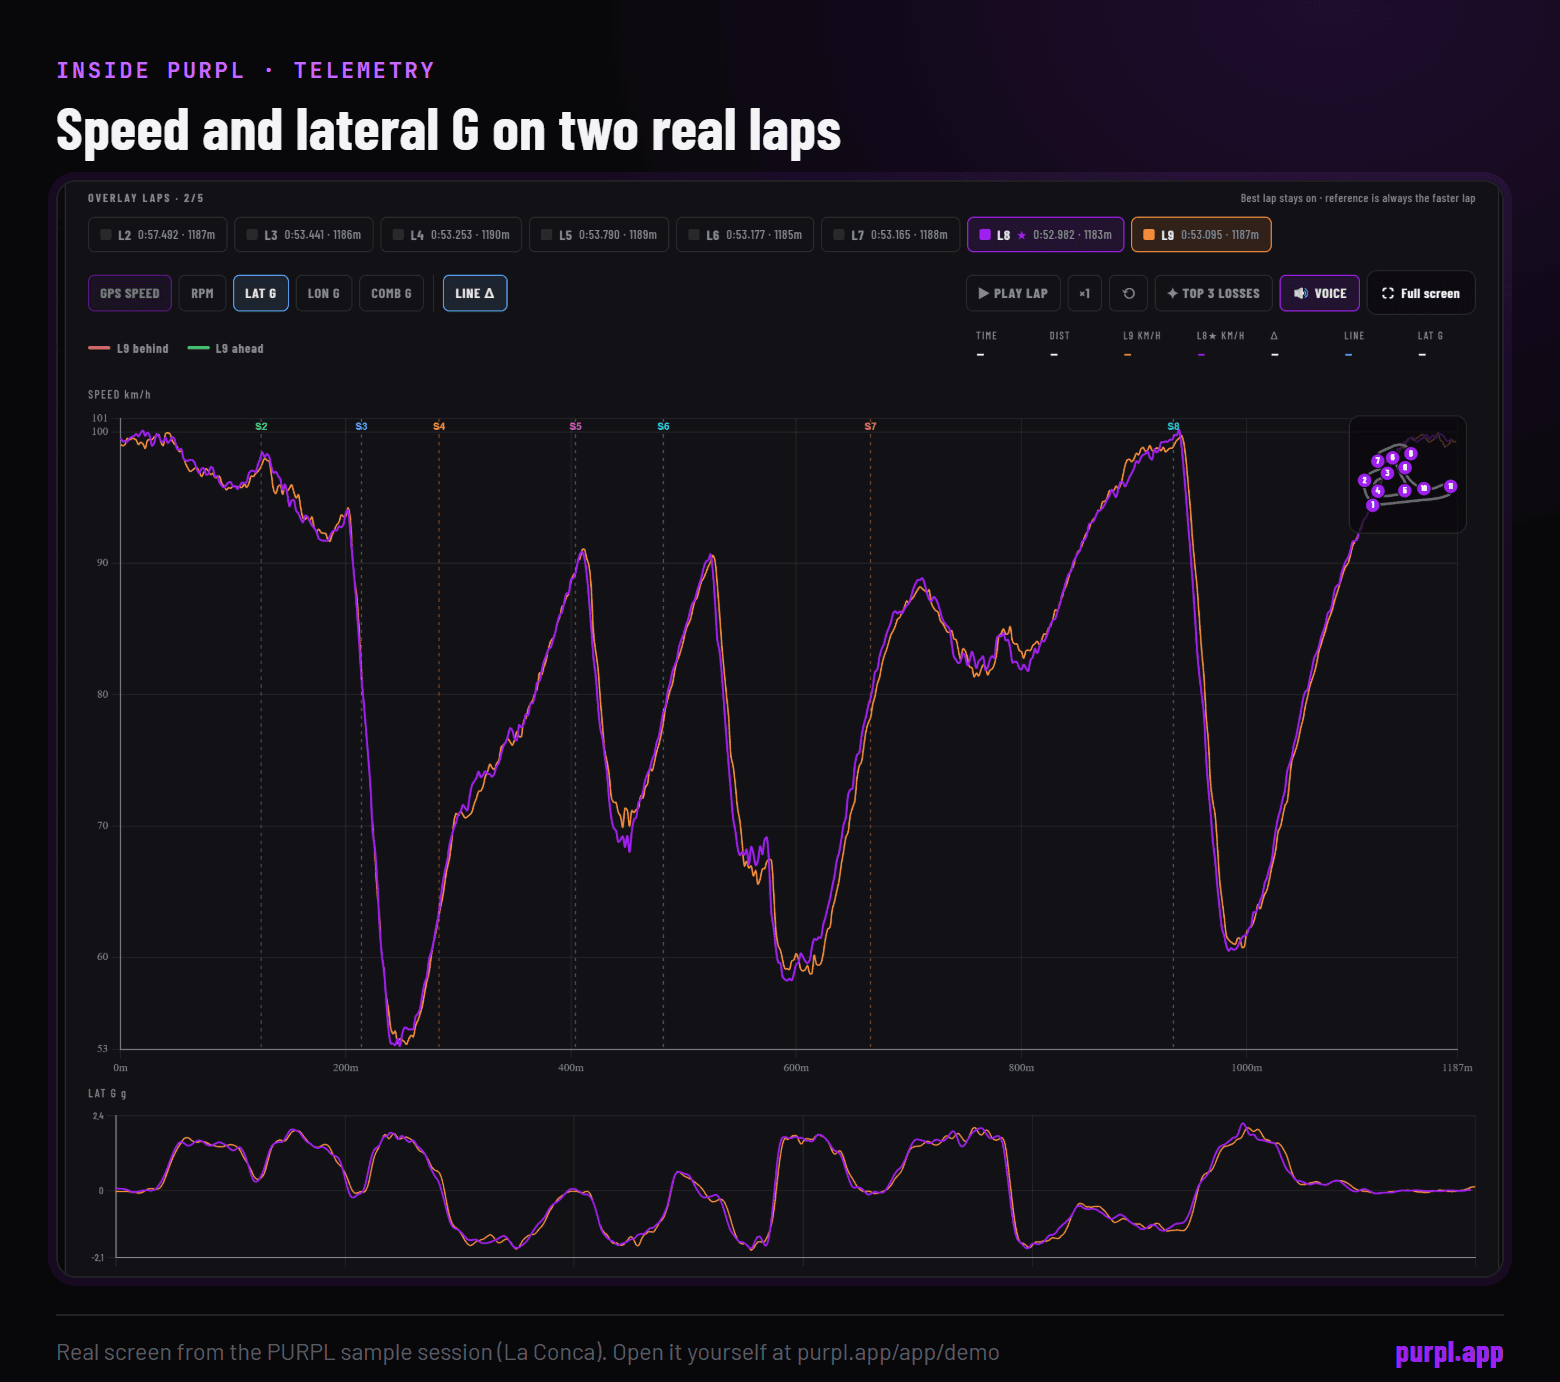Select corner 7 on track minimap

click(1378, 461)
